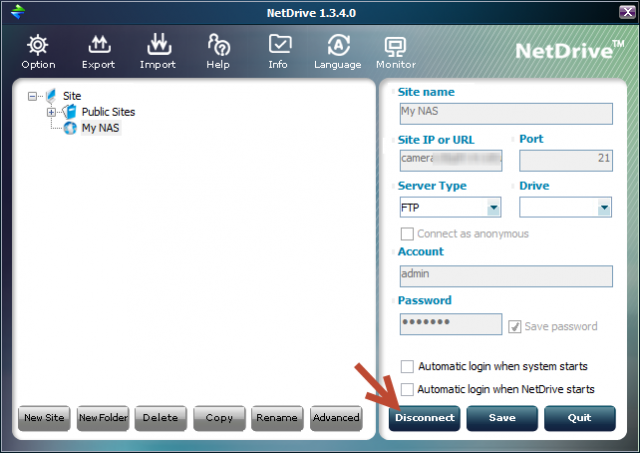Click the Port field showing 21

click(x=566, y=160)
